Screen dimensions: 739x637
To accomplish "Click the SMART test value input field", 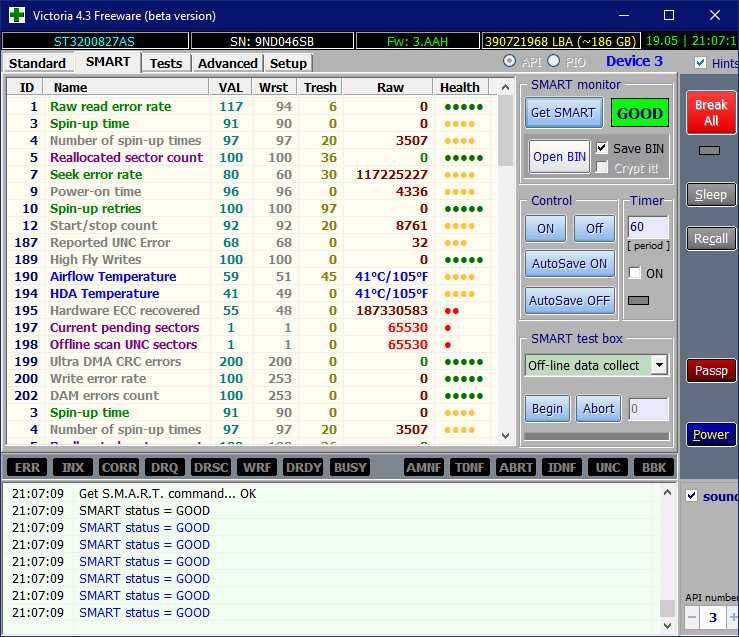I will [649, 408].
